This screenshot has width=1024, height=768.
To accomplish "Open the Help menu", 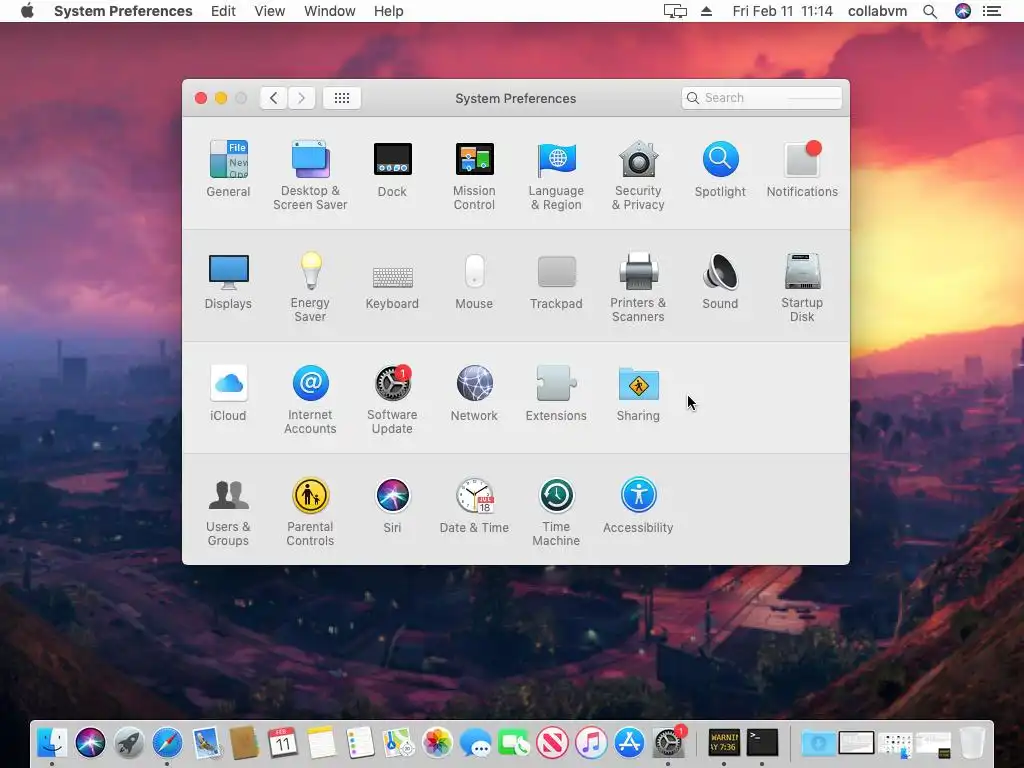I will pos(389,11).
